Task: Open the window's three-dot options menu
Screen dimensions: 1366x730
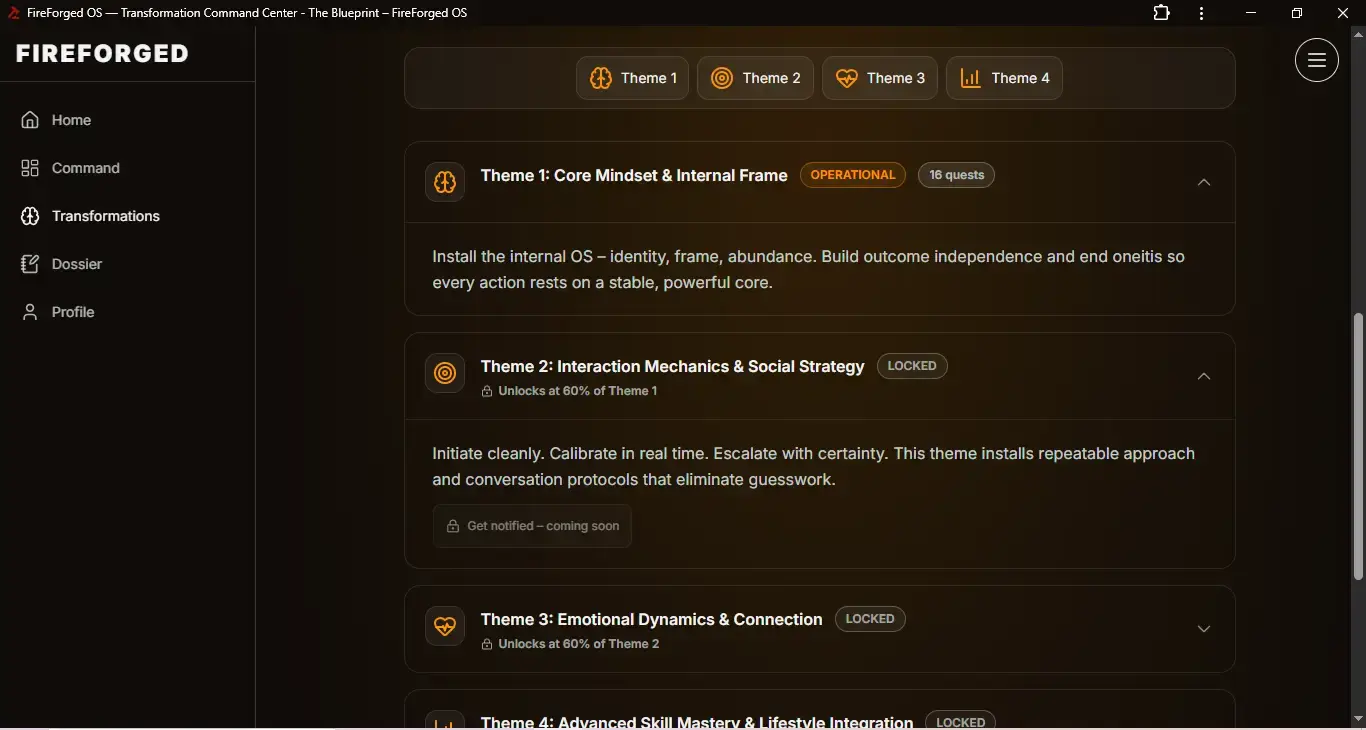Action: point(1201,13)
